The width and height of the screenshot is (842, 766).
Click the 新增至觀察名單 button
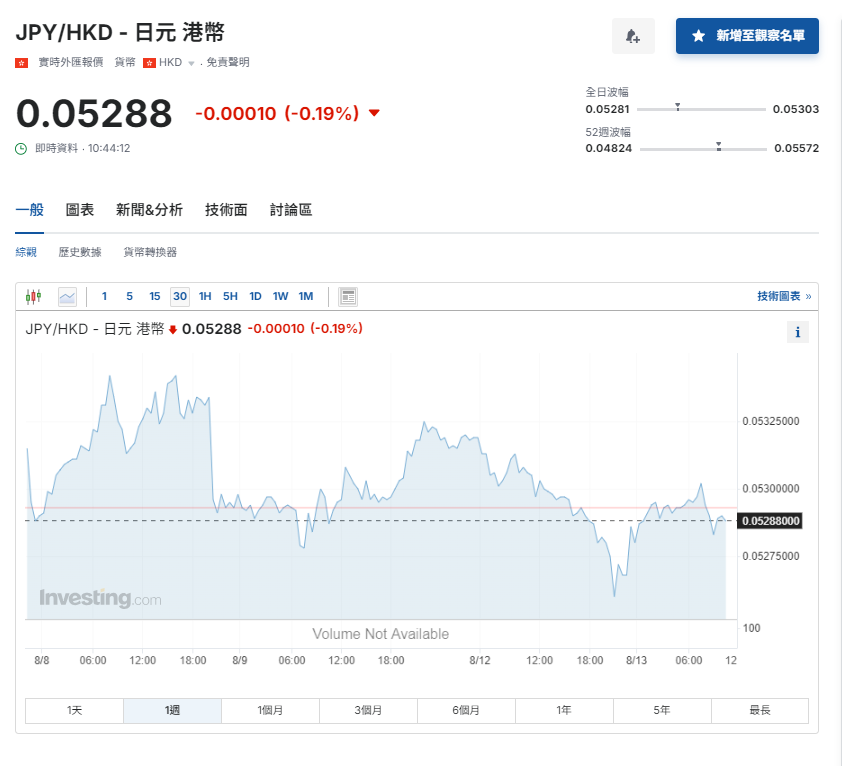[x=747, y=36]
